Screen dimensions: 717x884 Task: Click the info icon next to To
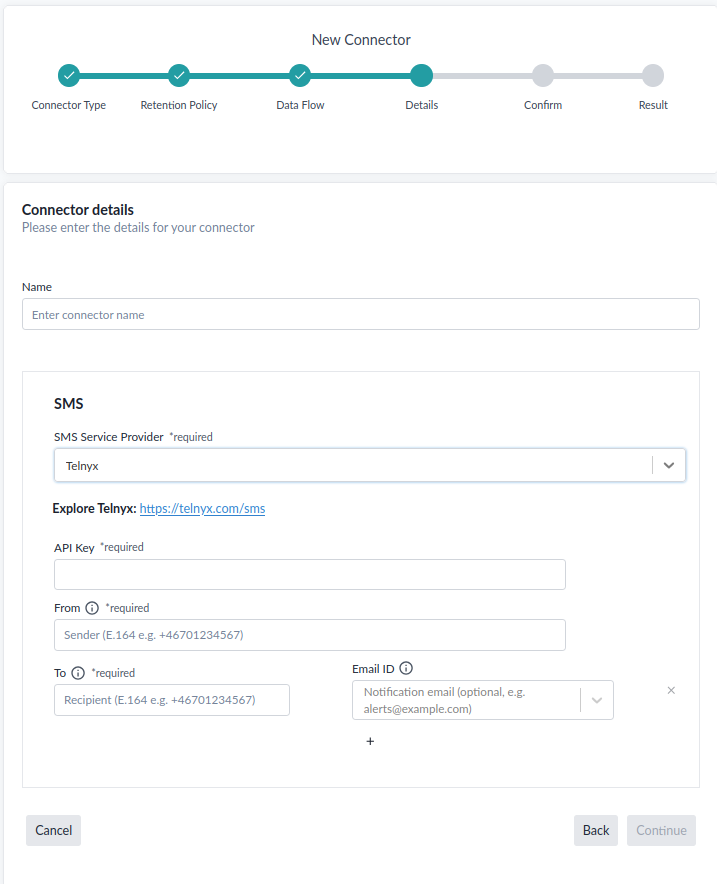point(78,673)
